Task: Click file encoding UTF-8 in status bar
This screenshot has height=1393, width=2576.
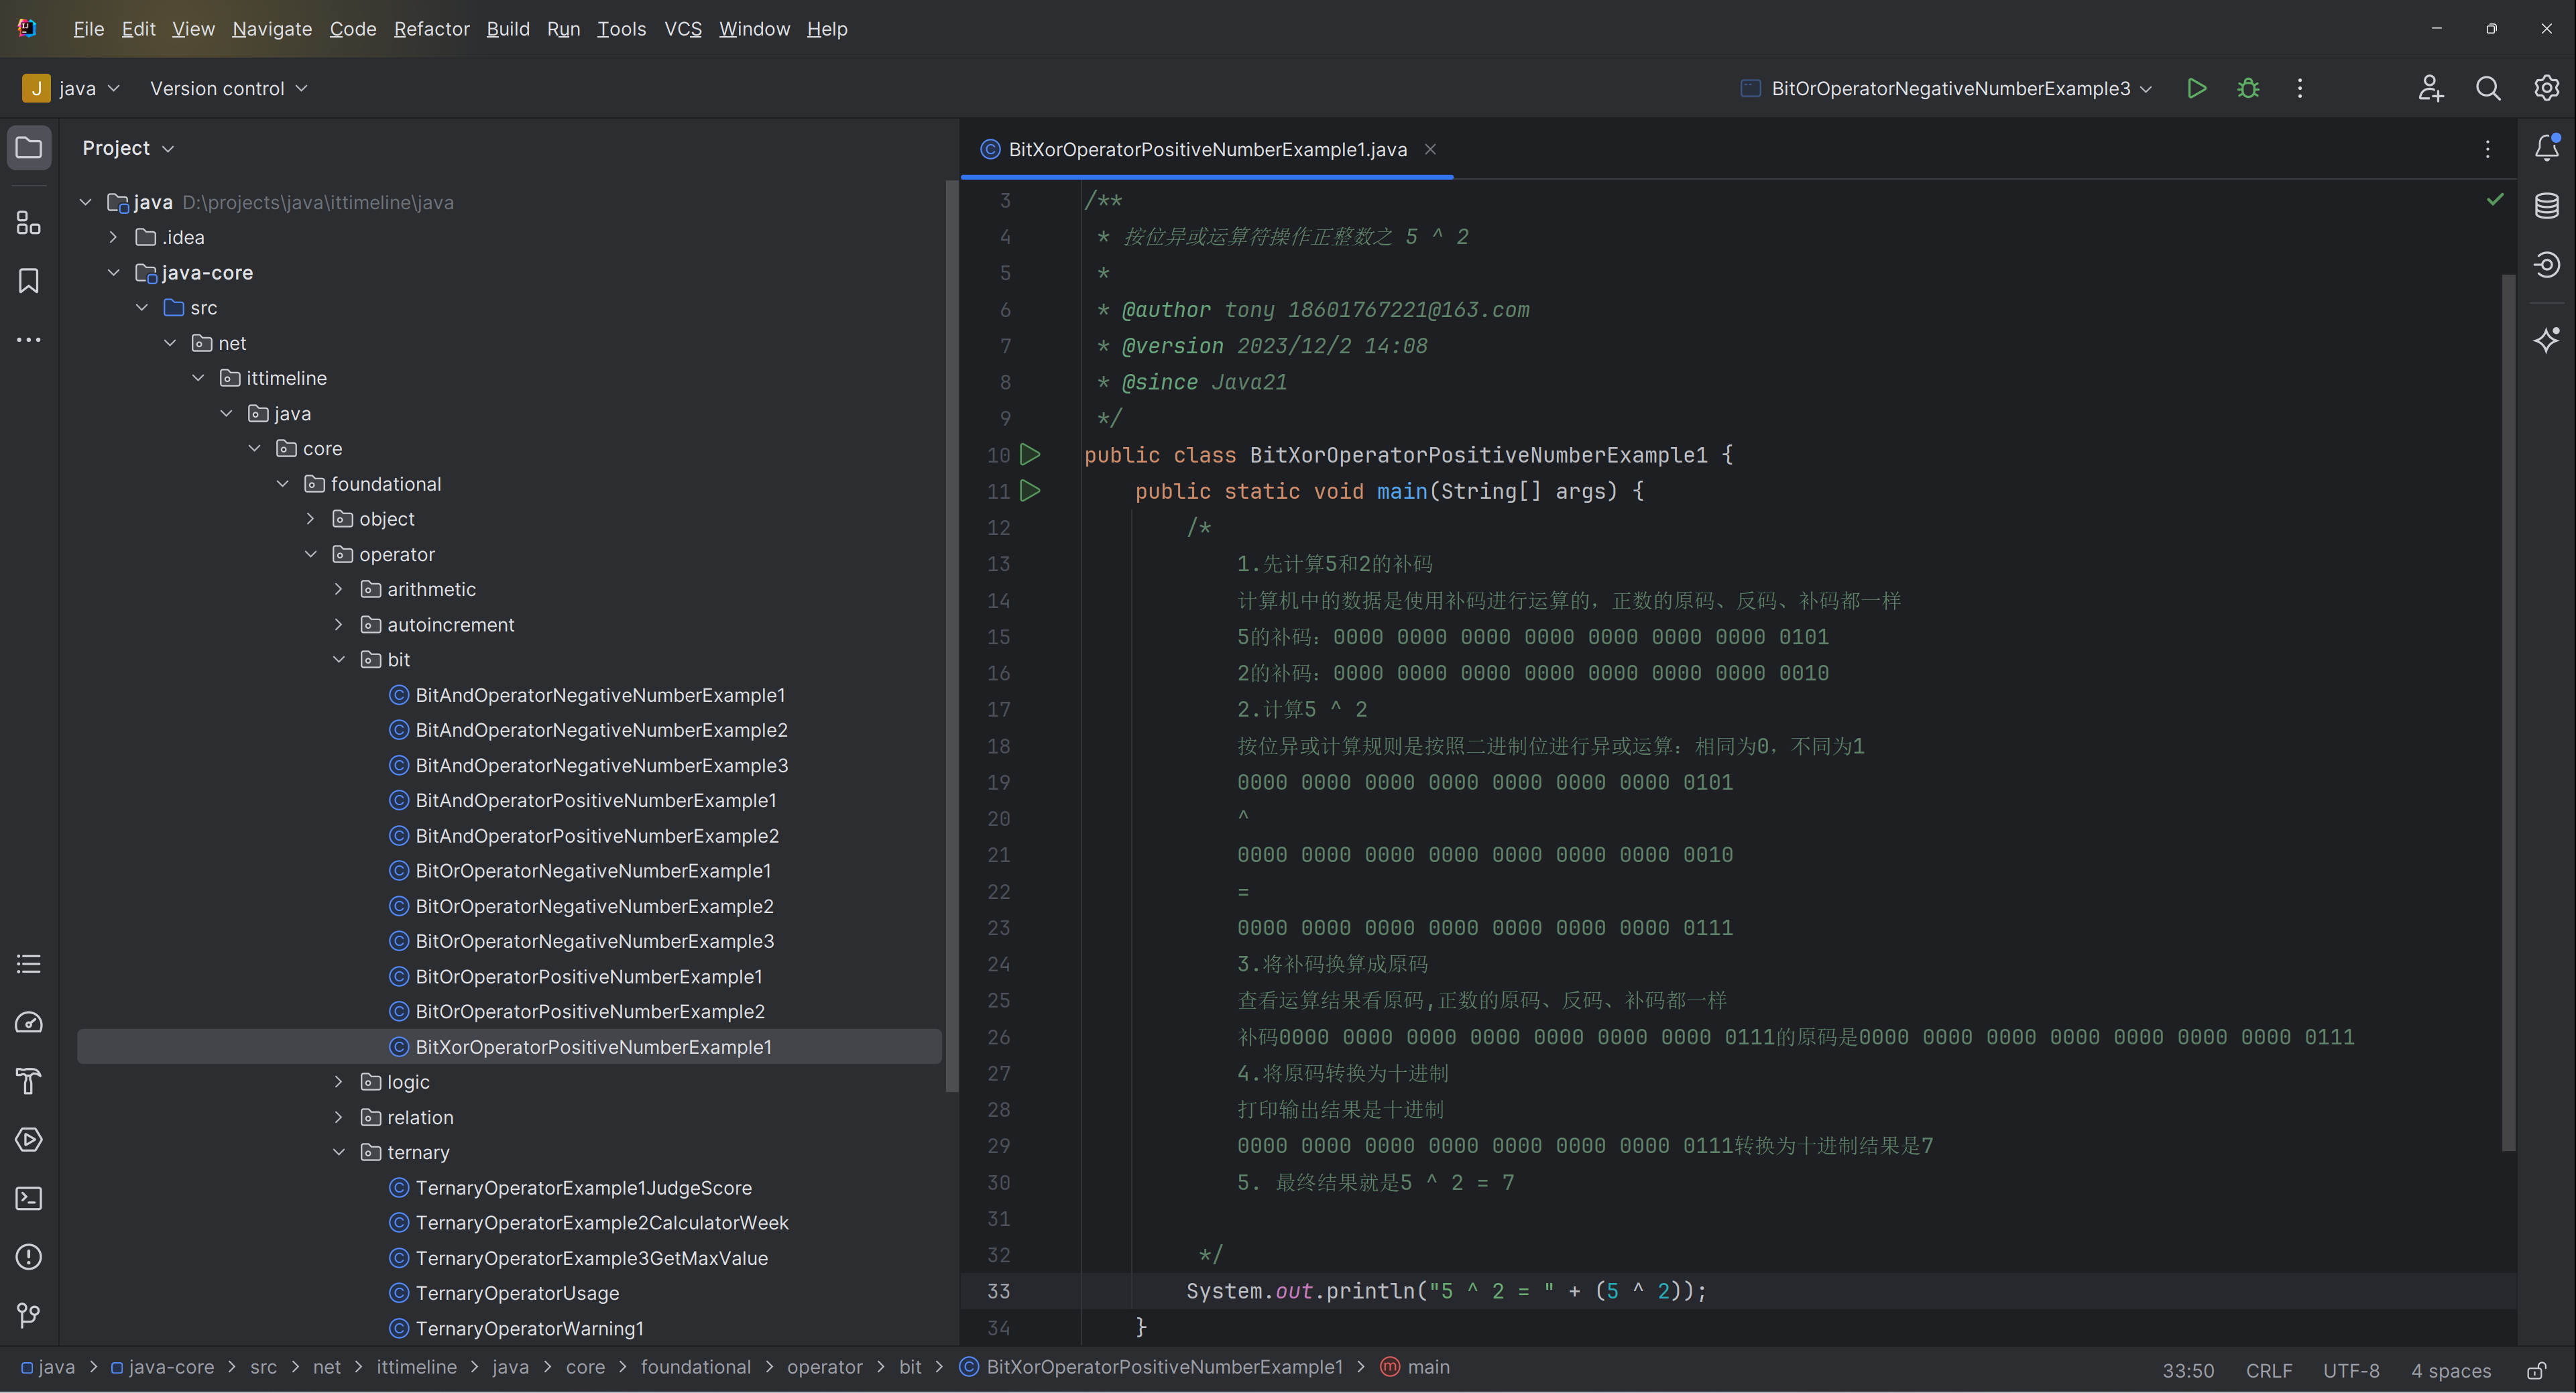Action: tap(2350, 1370)
